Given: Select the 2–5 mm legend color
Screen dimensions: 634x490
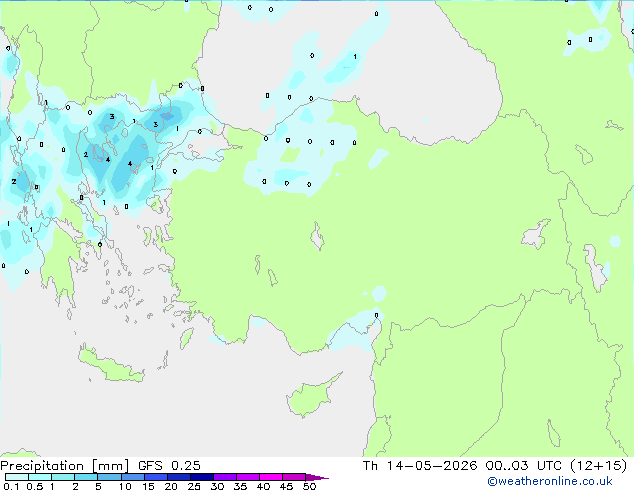Looking at the screenshot, I should pyautogui.click(x=86, y=477).
